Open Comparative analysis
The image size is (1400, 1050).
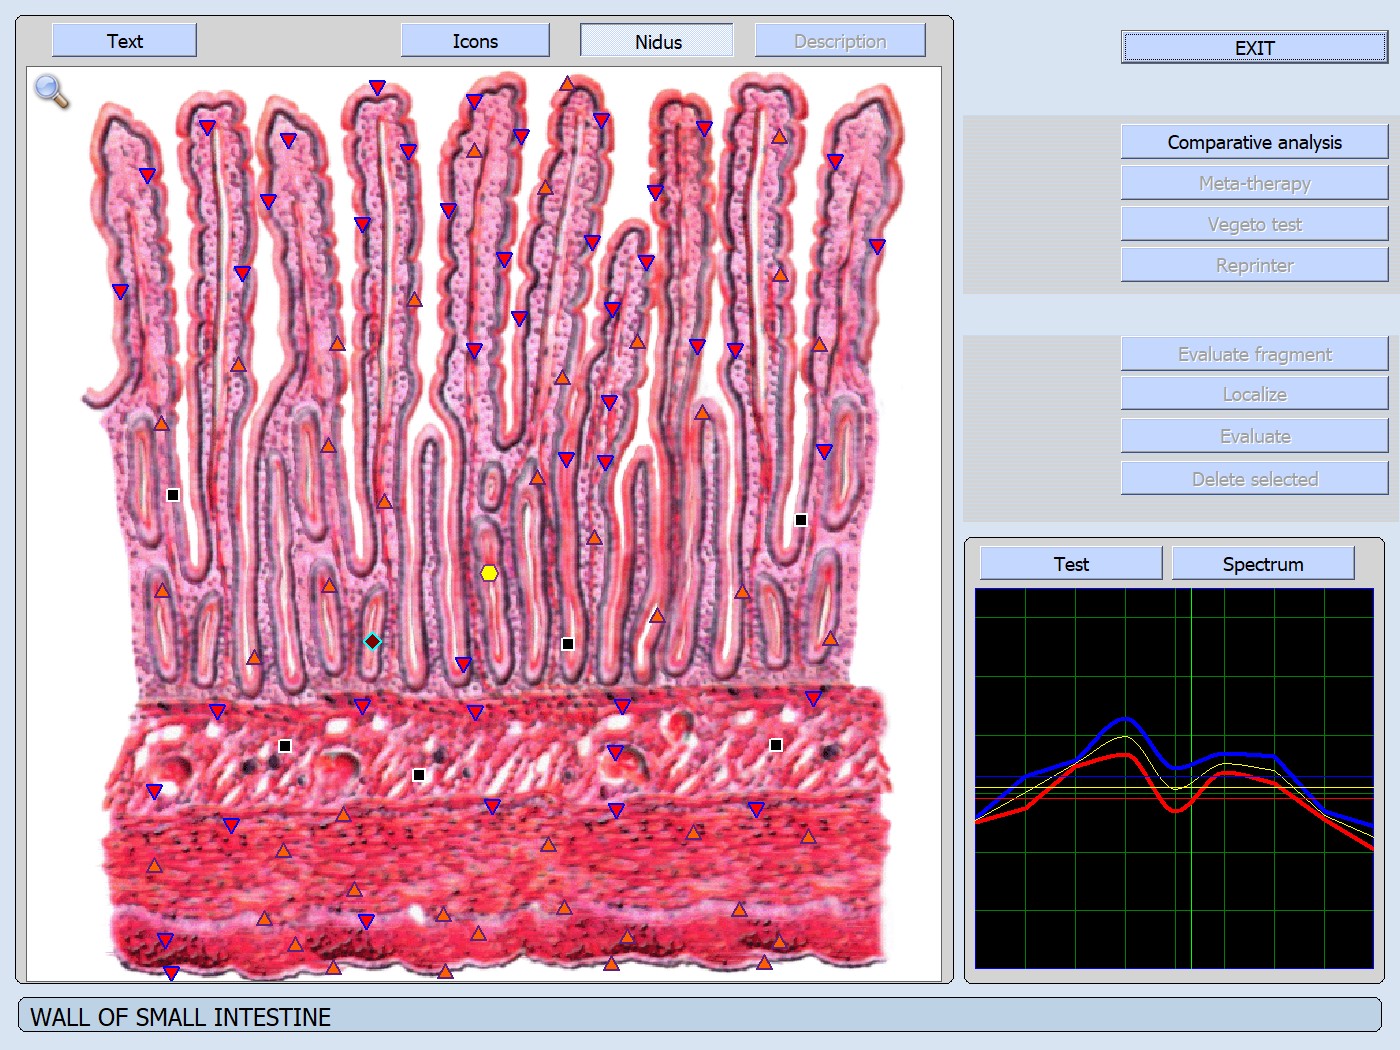(1254, 142)
